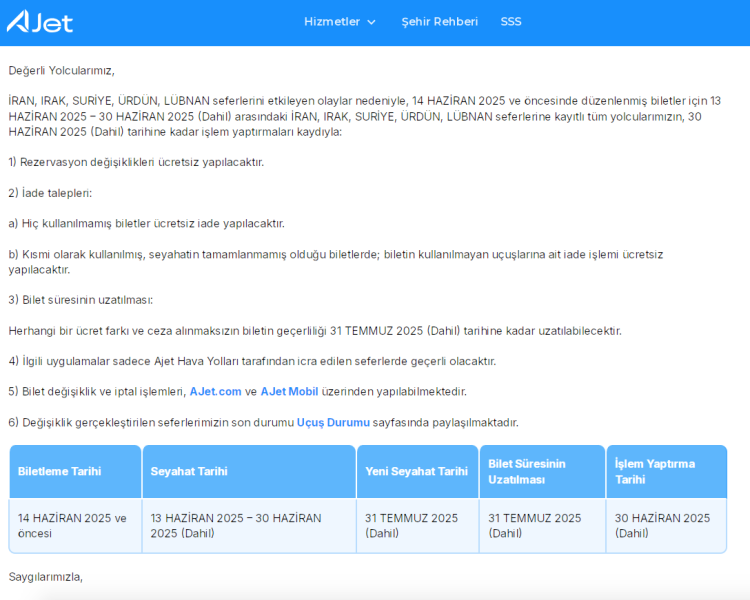Screen dimensions: 750x600
Task: Open the AJet Mobil link
Action: (289, 392)
